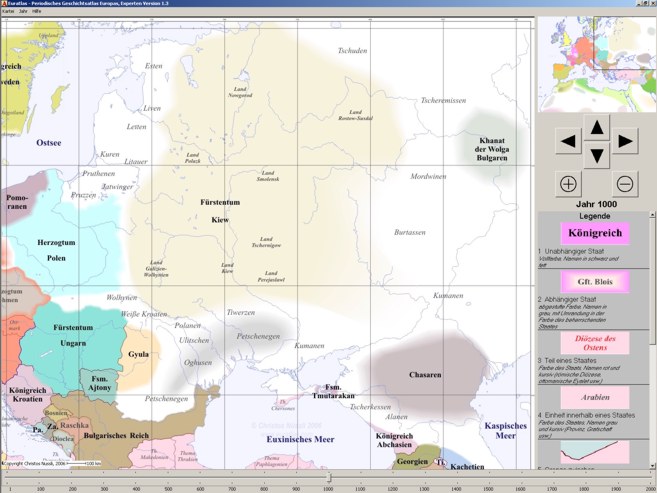
Task: Click the Jahr 1000 label
Action: 596,204
